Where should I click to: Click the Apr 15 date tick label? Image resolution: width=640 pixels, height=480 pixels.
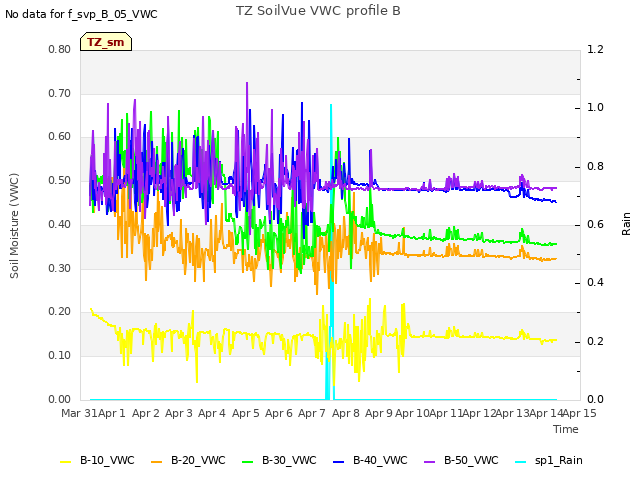[x=580, y=413]
